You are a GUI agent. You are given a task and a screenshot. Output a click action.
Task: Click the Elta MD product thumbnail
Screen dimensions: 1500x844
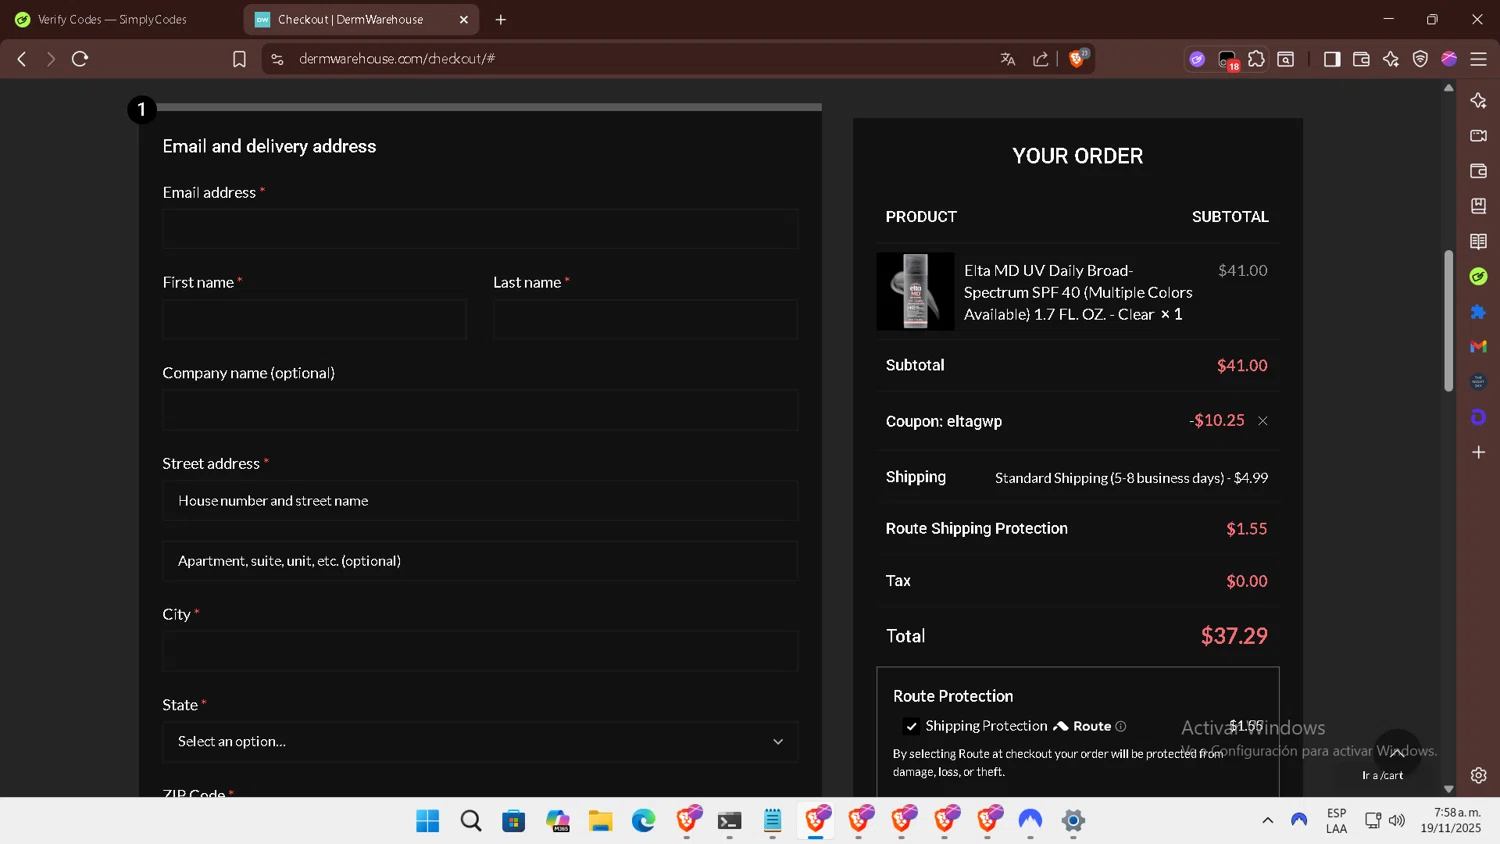(915, 291)
